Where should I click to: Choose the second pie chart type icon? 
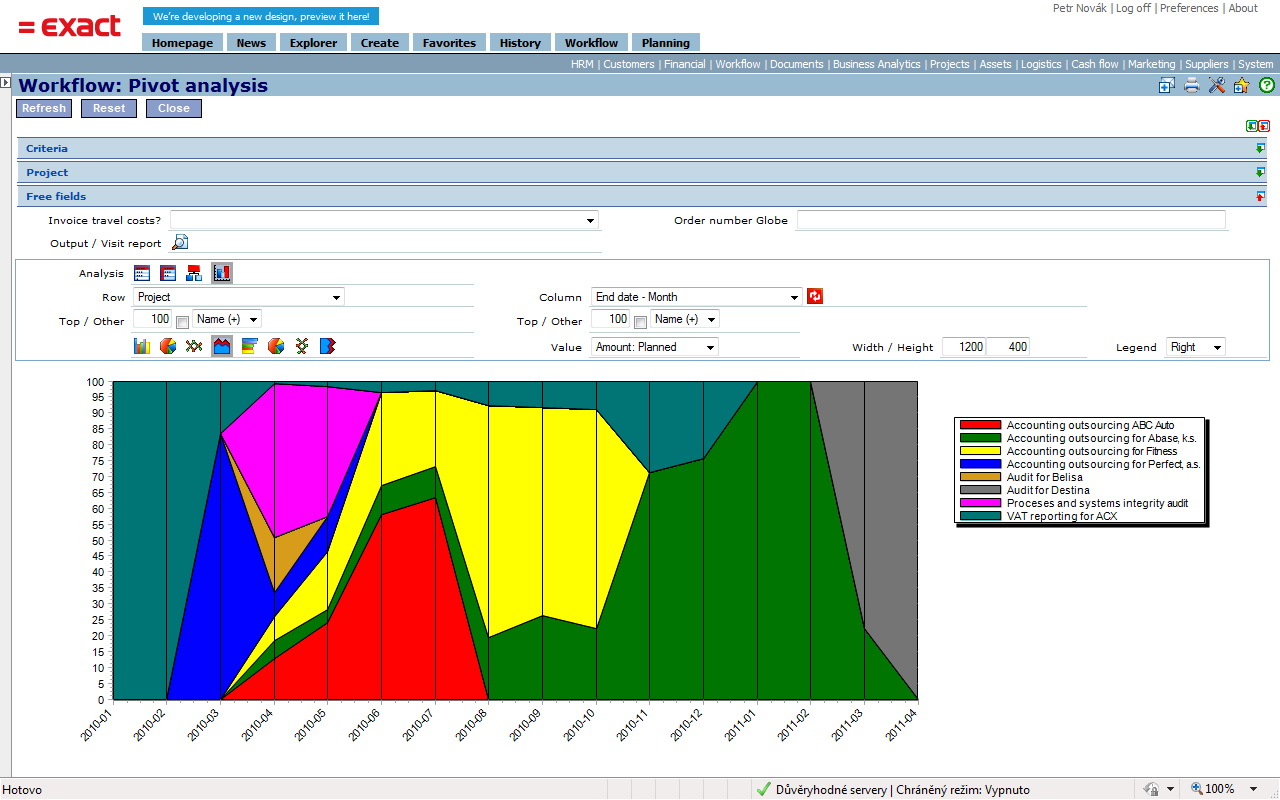coord(276,346)
